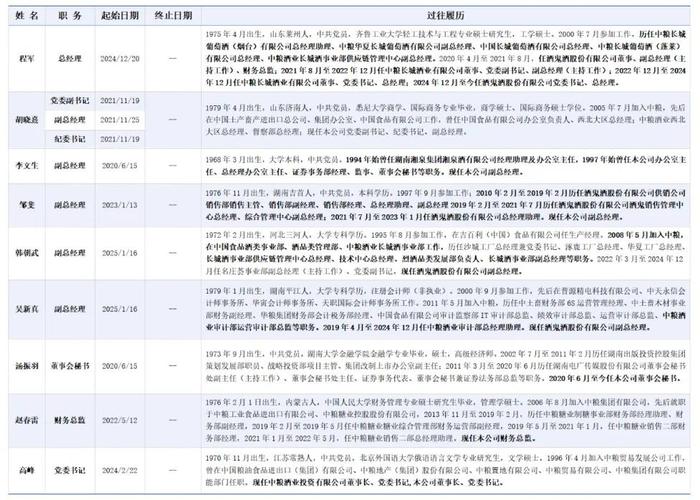Select the name cell 吴新真
The height and width of the screenshot is (500, 700).
27,309
